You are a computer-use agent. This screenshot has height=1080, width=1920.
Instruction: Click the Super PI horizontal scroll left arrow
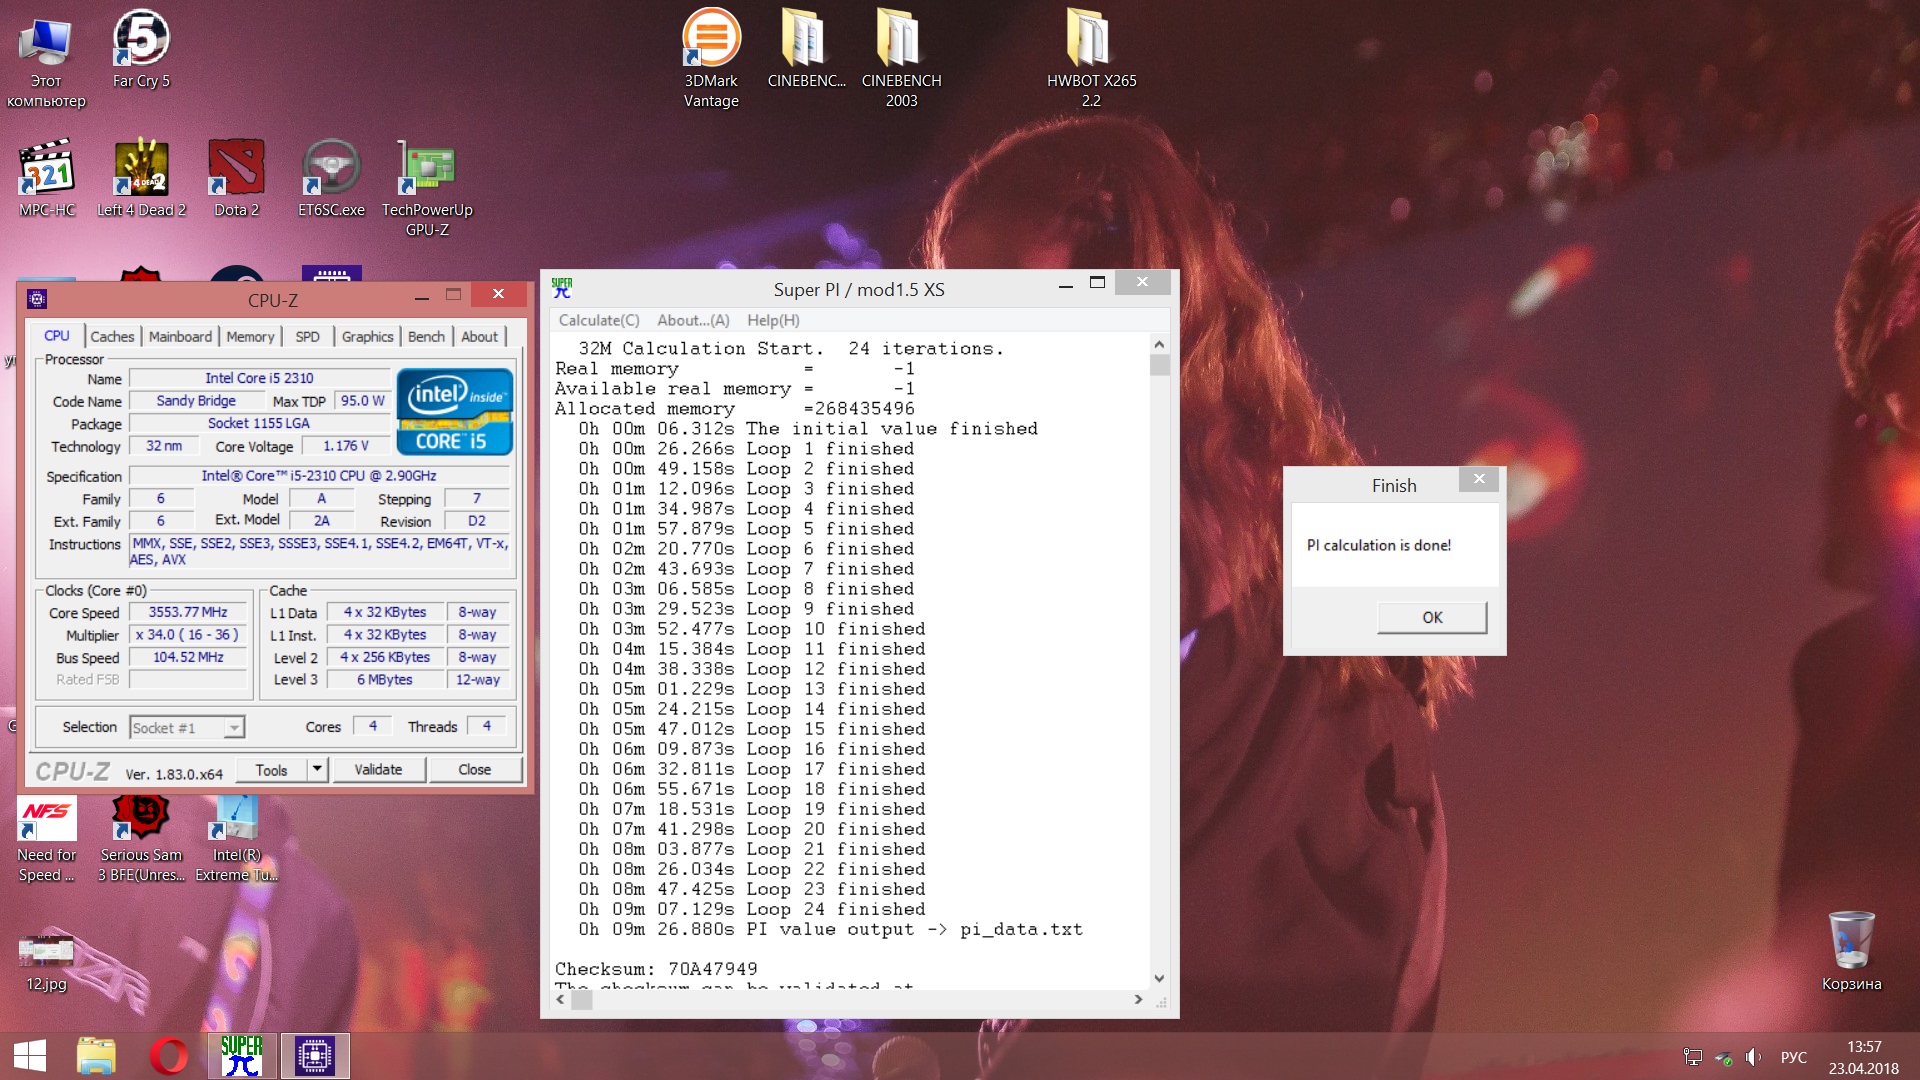(560, 999)
